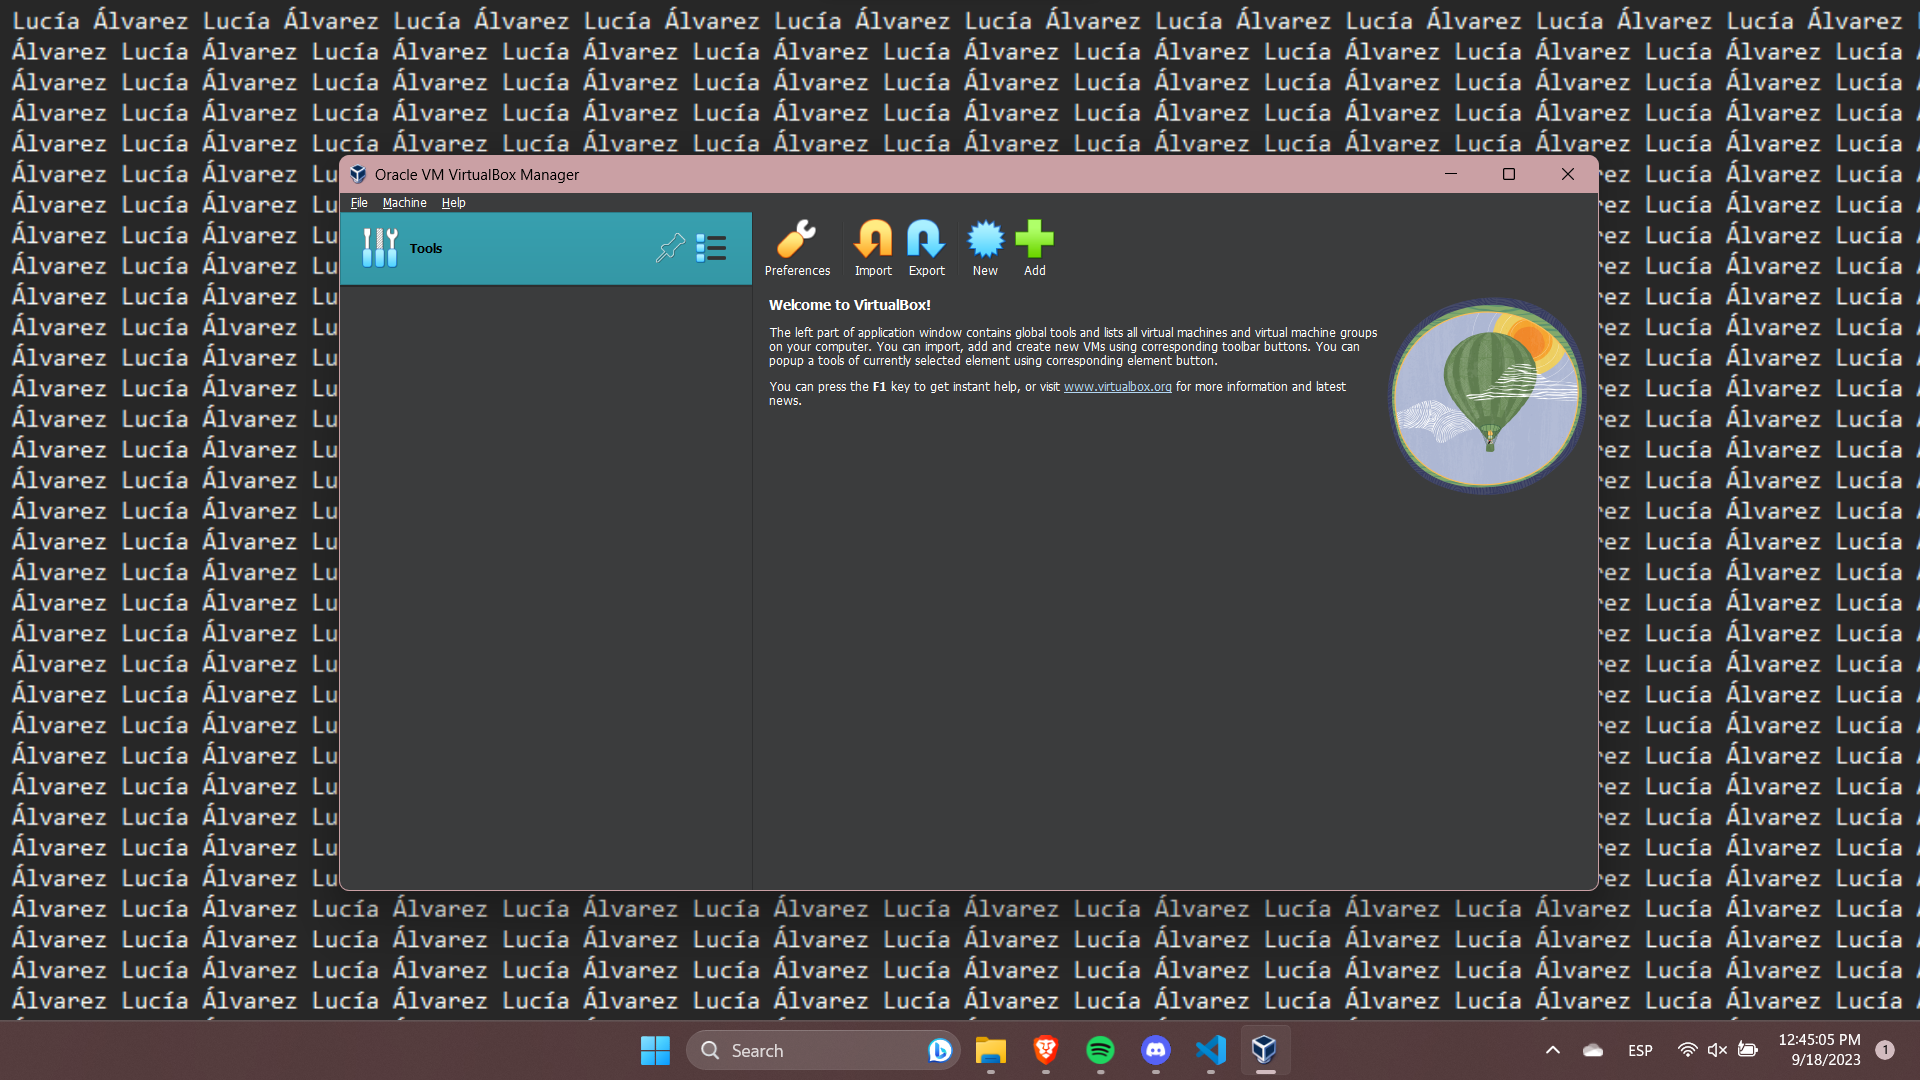Viewport: 1920px width, 1080px height.
Task: Create a New virtual machine
Action: tap(985, 248)
